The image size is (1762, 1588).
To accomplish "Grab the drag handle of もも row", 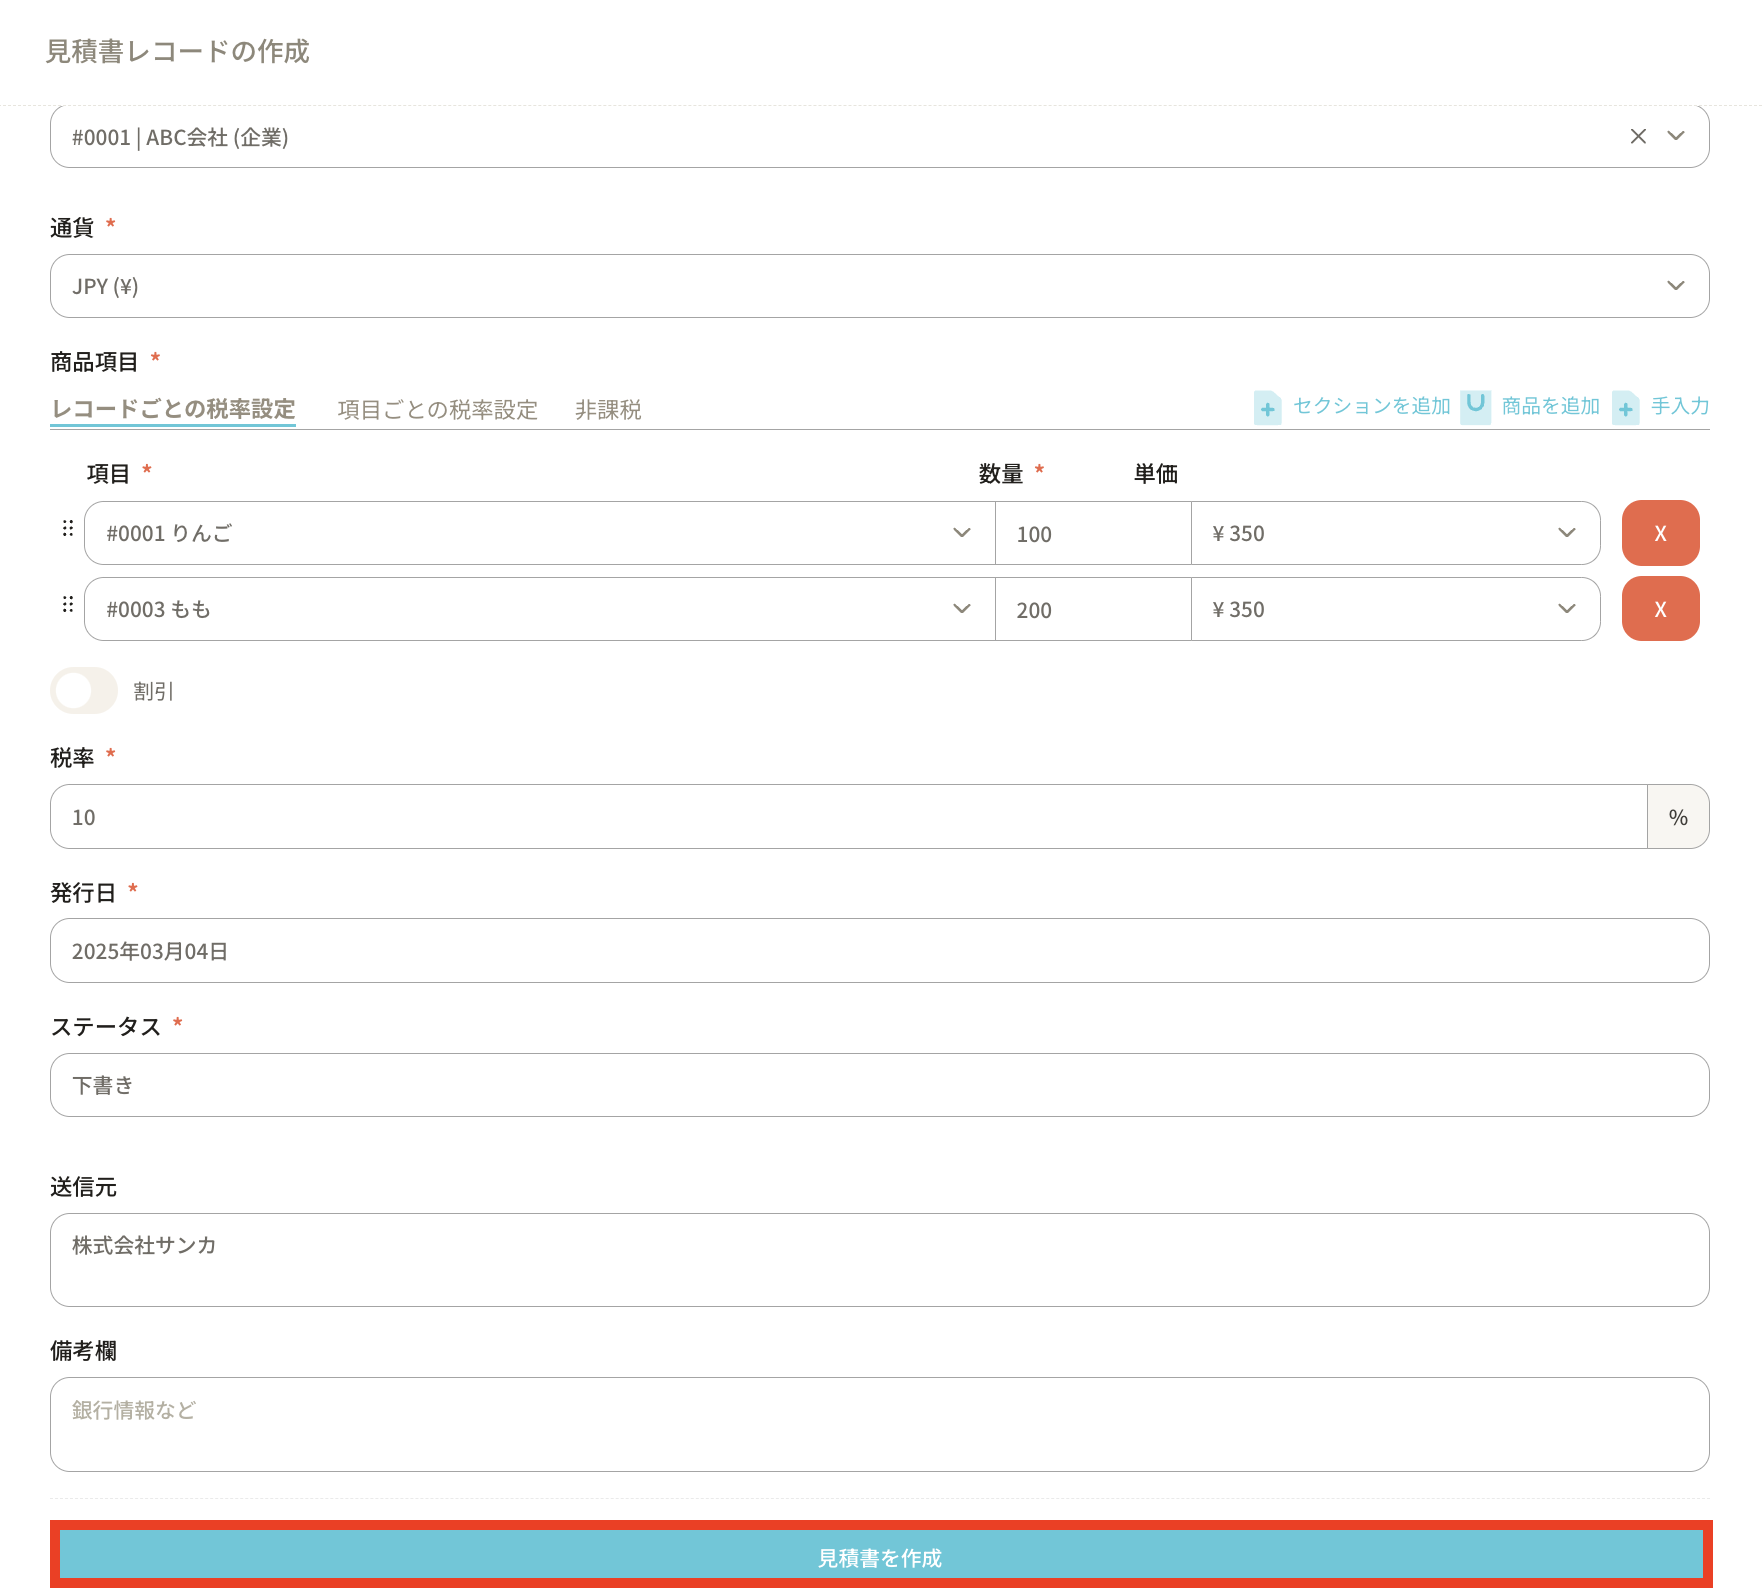I will point(68,605).
